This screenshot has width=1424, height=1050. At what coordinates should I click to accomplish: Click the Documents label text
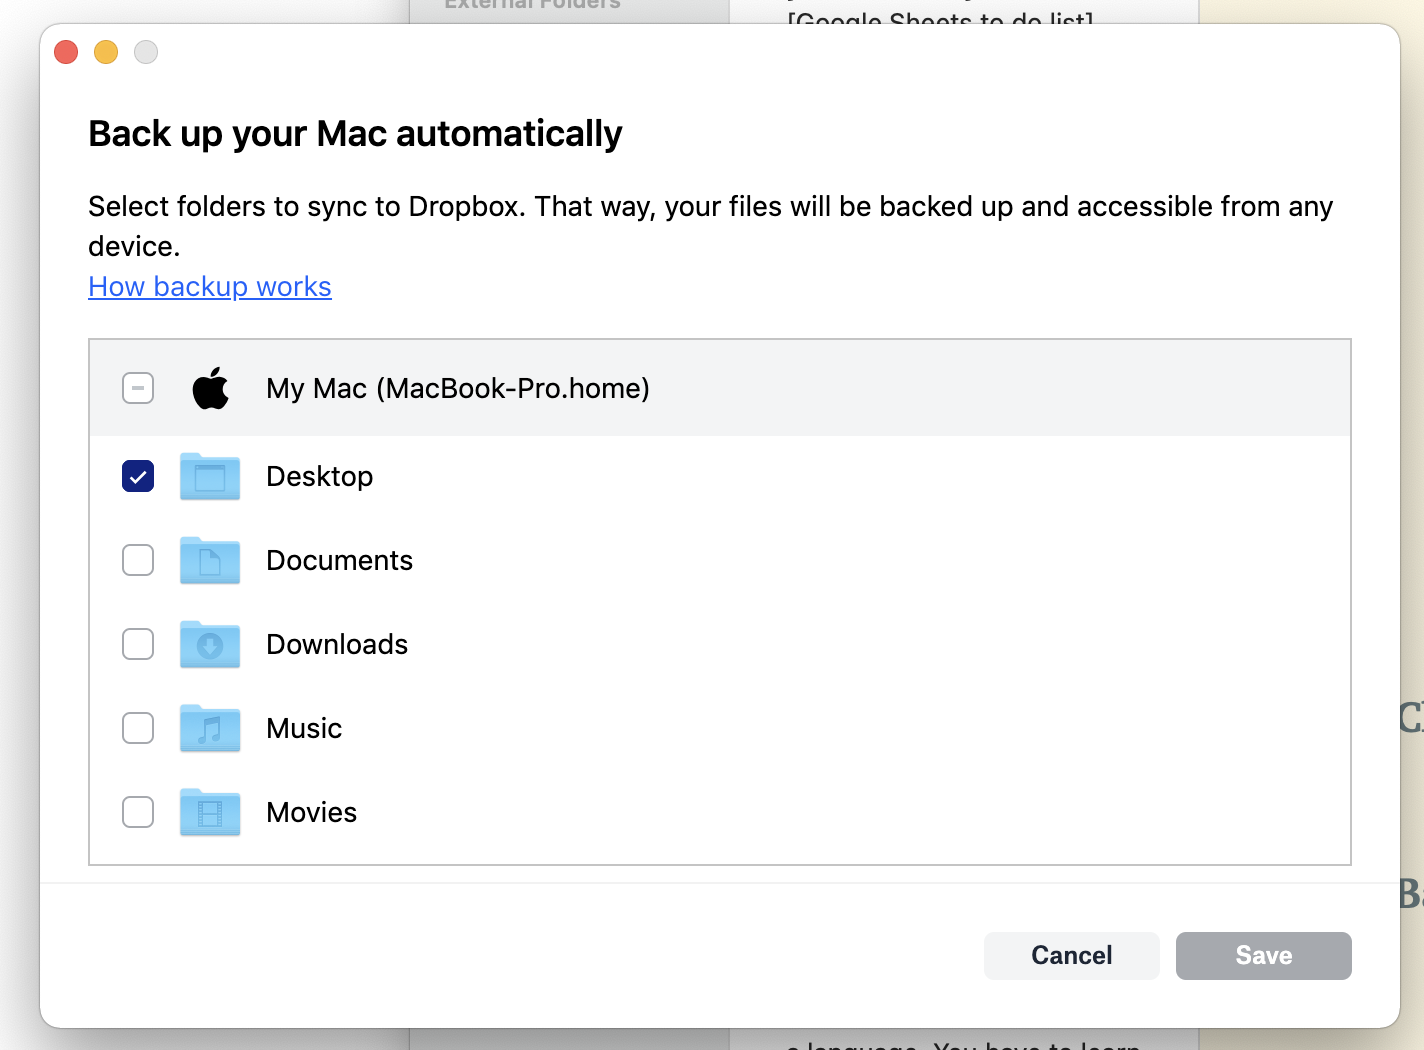340,560
